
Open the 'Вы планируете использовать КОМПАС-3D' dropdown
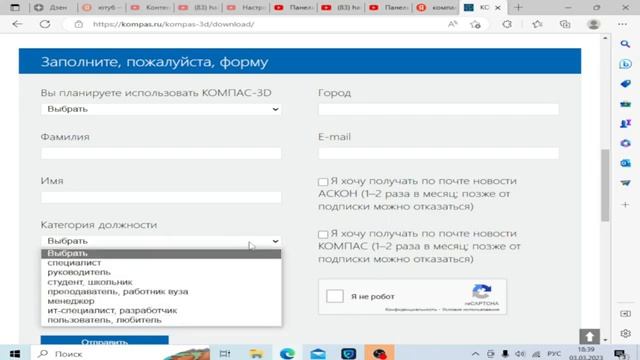[x=161, y=109]
